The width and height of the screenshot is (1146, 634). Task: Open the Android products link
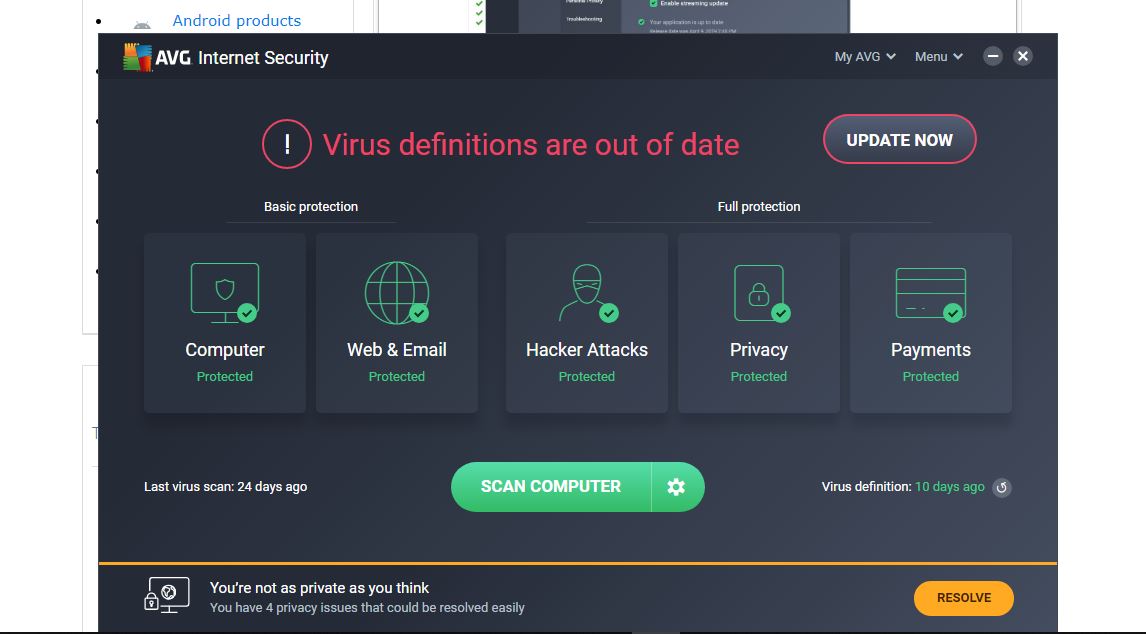click(236, 20)
